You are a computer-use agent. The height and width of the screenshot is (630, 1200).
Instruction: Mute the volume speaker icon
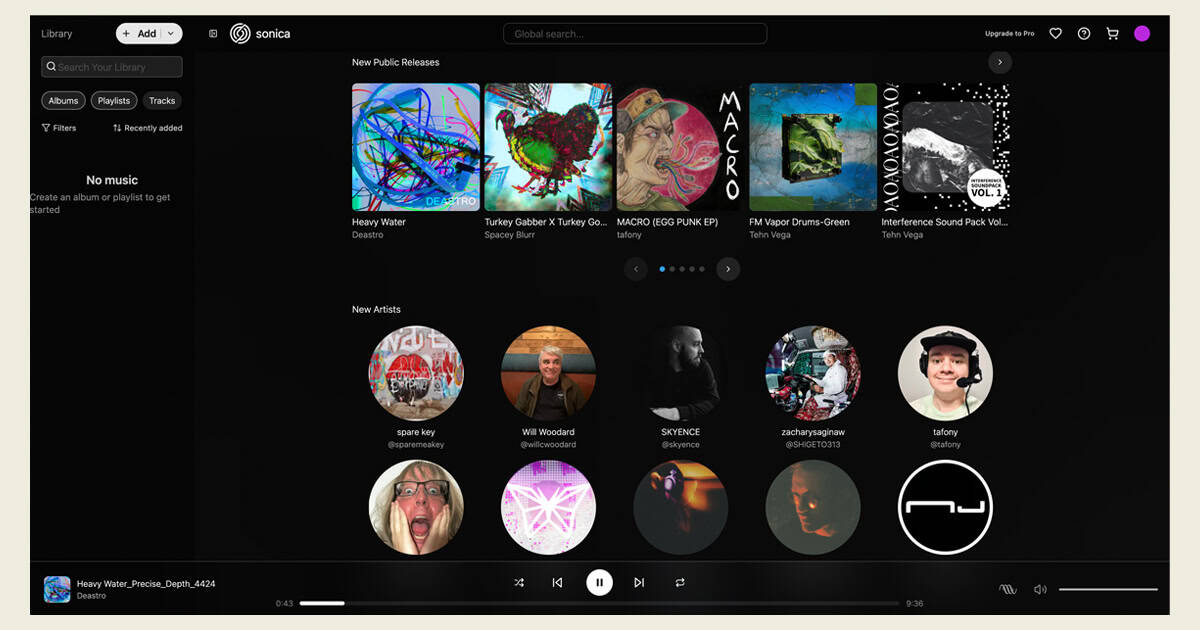[x=1040, y=589]
